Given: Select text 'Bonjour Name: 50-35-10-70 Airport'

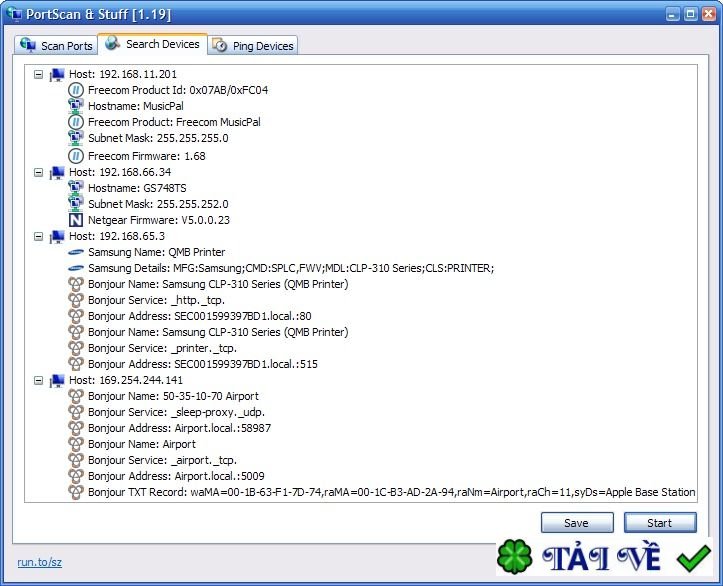Looking at the screenshot, I should (173, 396).
